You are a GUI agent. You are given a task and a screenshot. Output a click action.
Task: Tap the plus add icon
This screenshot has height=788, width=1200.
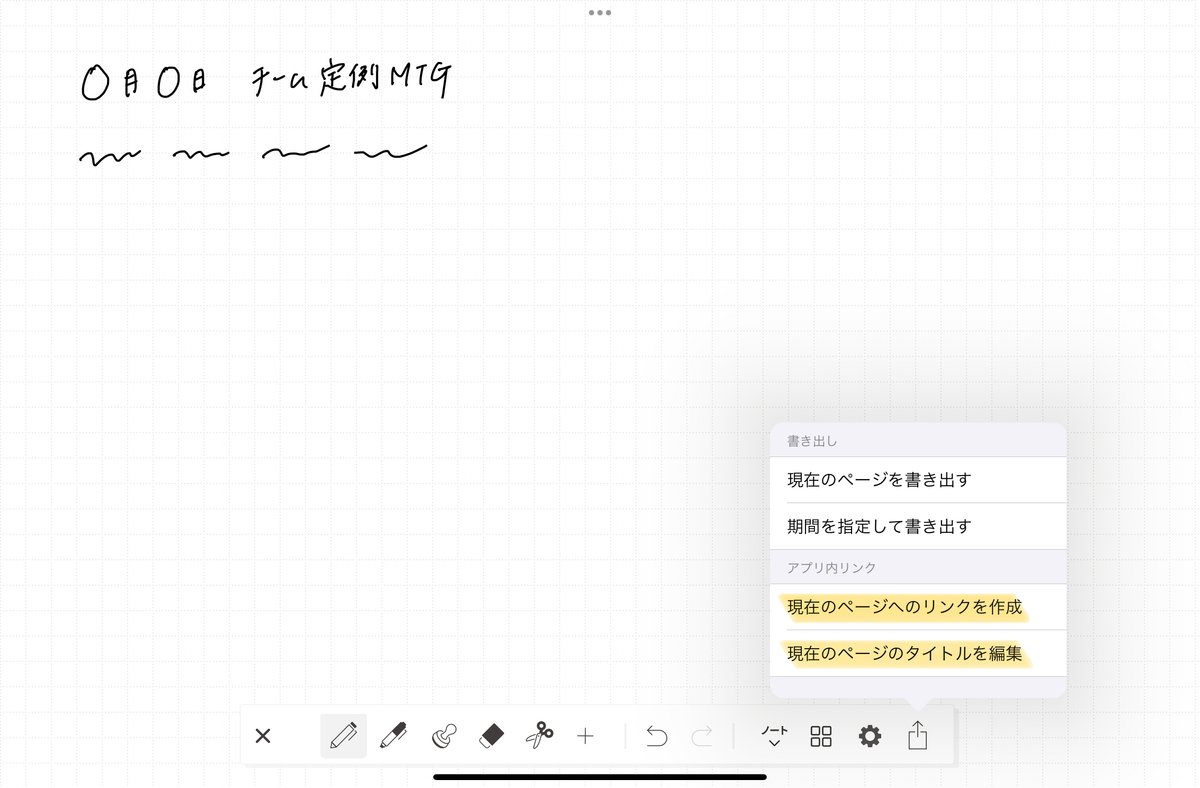click(586, 737)
